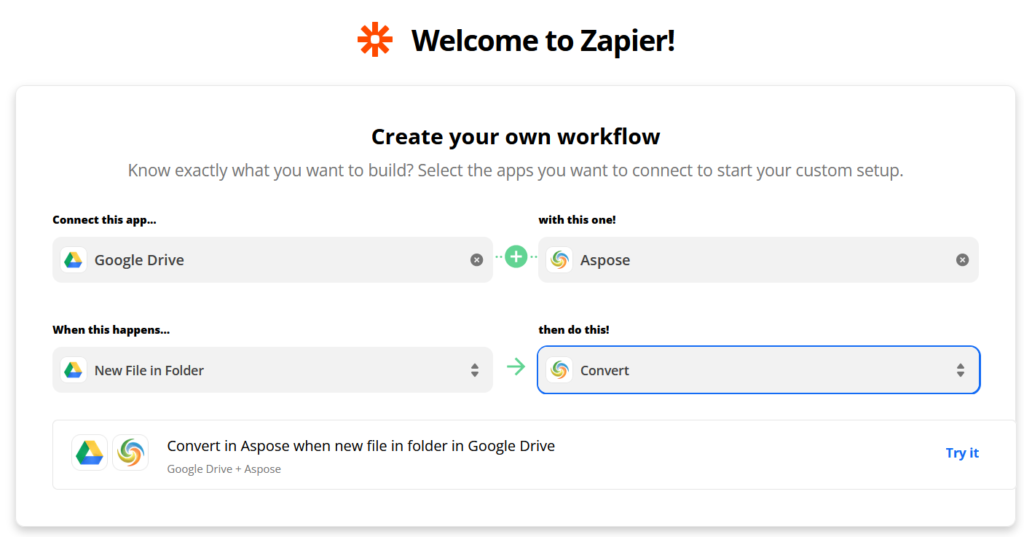1024x537 pixels.
Task: Click Google Drive icon in the suggested workflow card
Action: 89,453
